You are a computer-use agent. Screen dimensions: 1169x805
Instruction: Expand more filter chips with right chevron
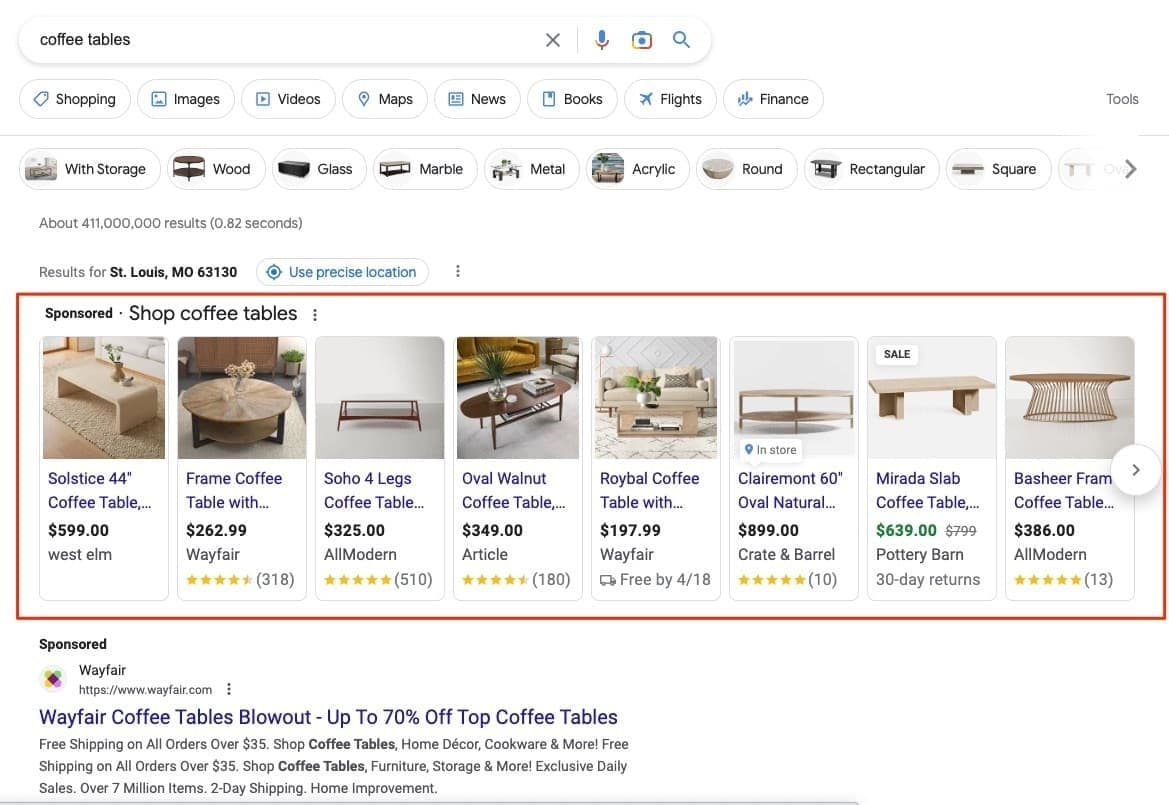pos(1130,169)
